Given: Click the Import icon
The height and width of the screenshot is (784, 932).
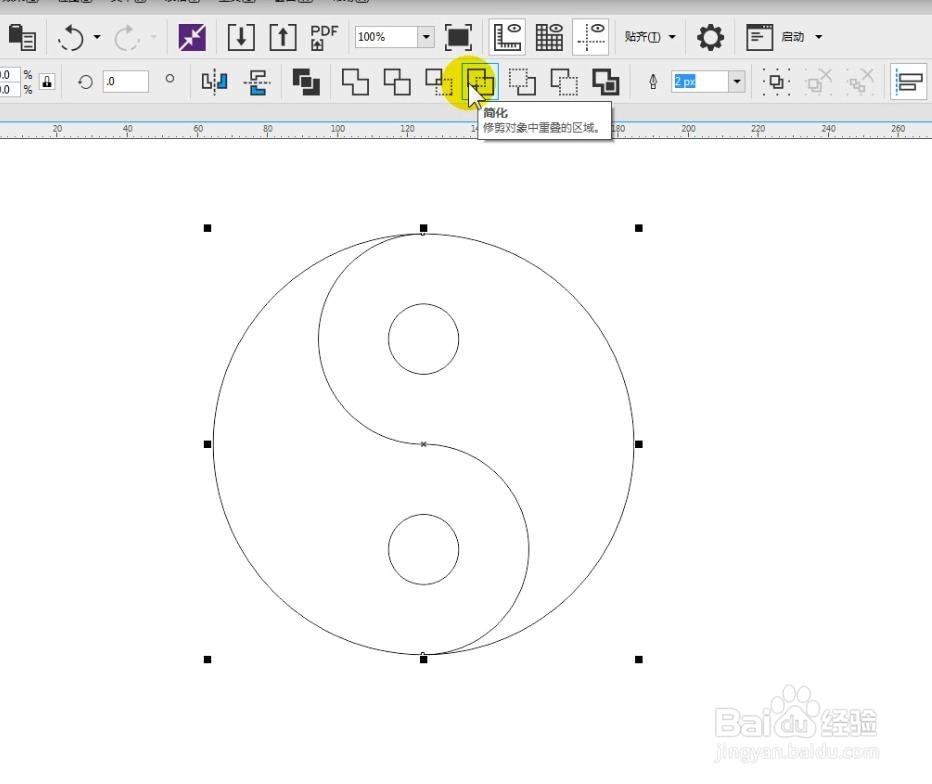Looking at the screenshot, I should 241,37.
